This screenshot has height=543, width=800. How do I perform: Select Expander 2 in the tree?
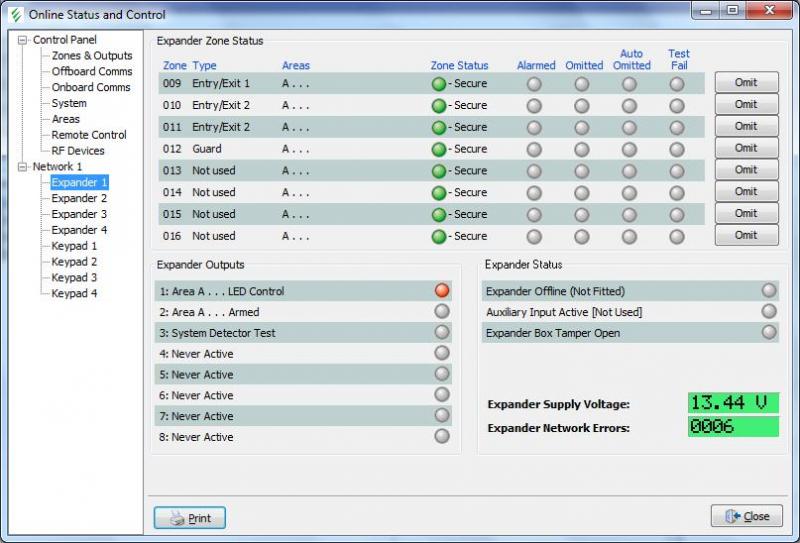coord(79,198)
